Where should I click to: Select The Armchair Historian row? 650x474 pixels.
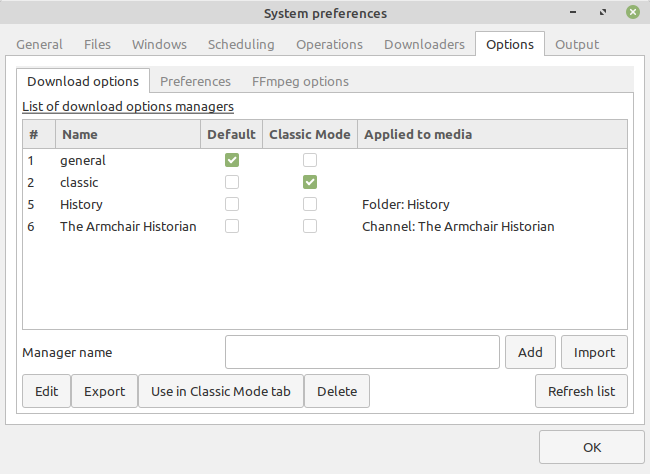tap(128, 226)
